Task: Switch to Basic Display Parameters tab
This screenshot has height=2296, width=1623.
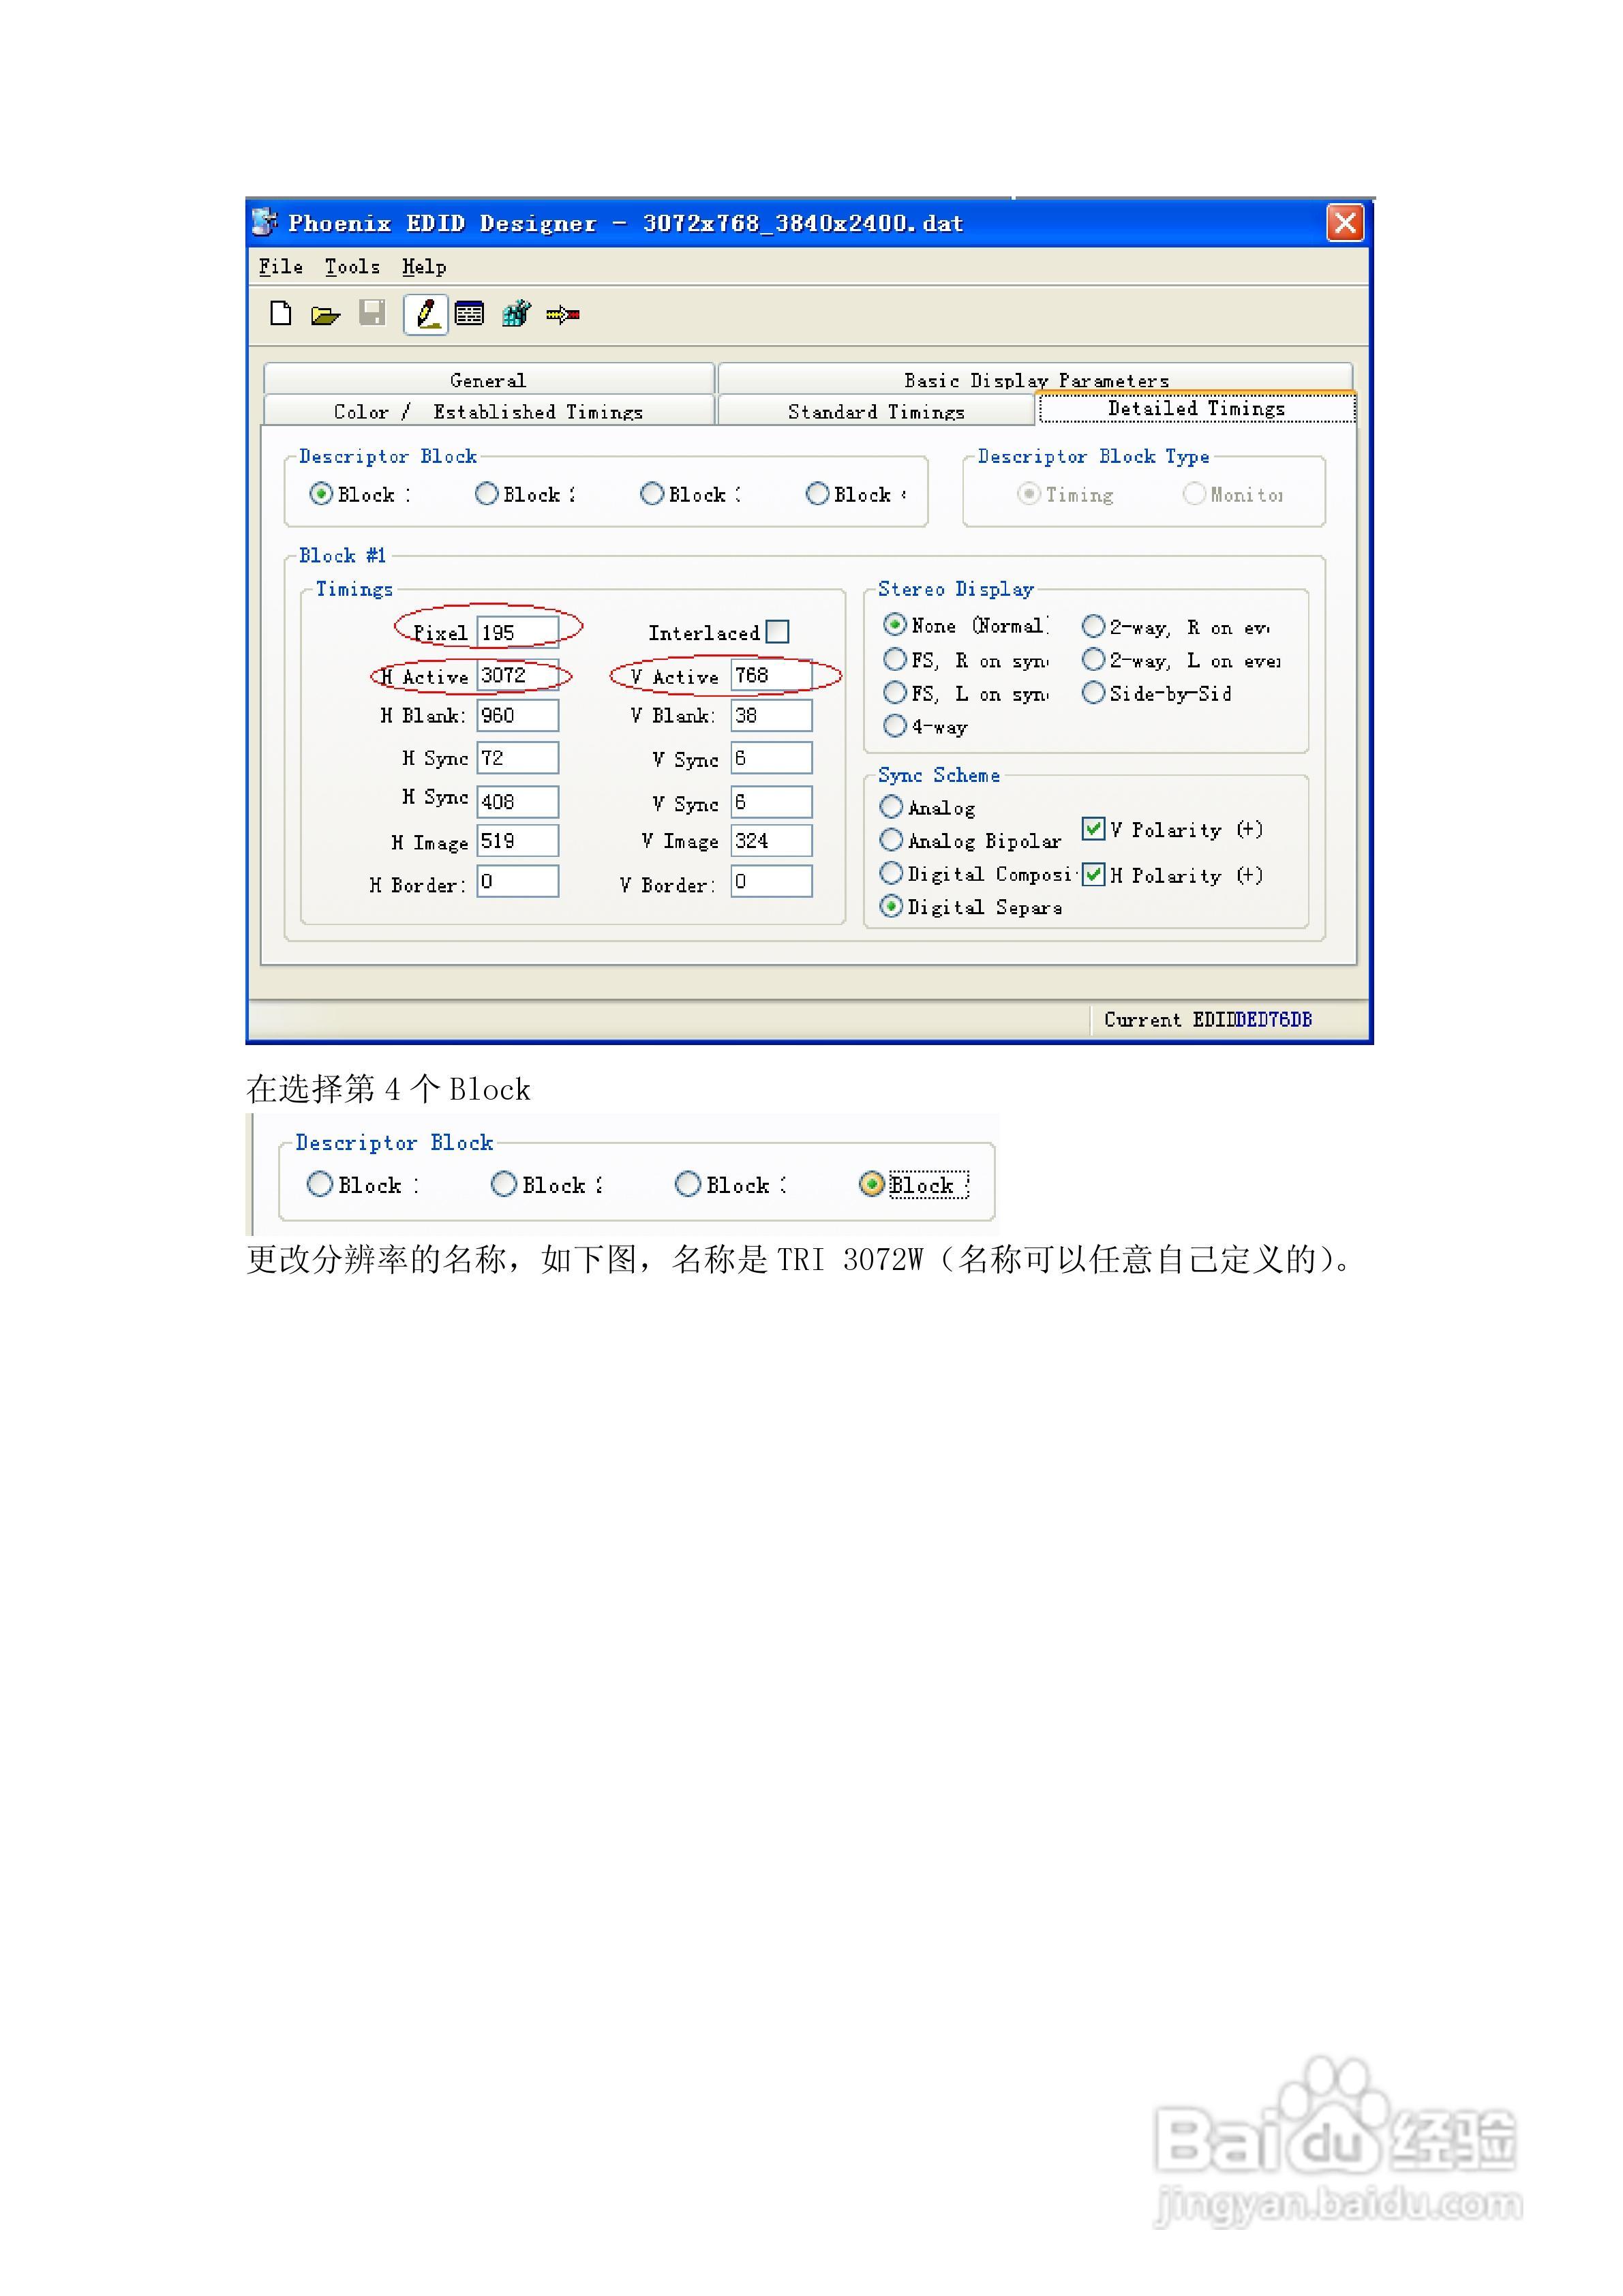Action: tap(1035, 379)
